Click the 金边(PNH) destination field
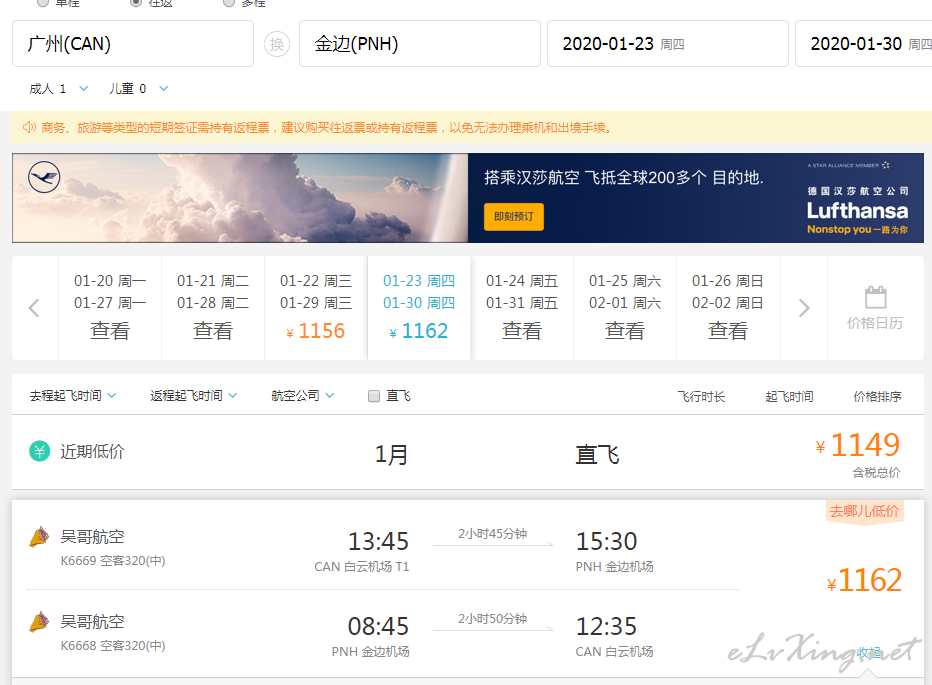The height and width of the screenshot is (685, 932). [420, 44]
